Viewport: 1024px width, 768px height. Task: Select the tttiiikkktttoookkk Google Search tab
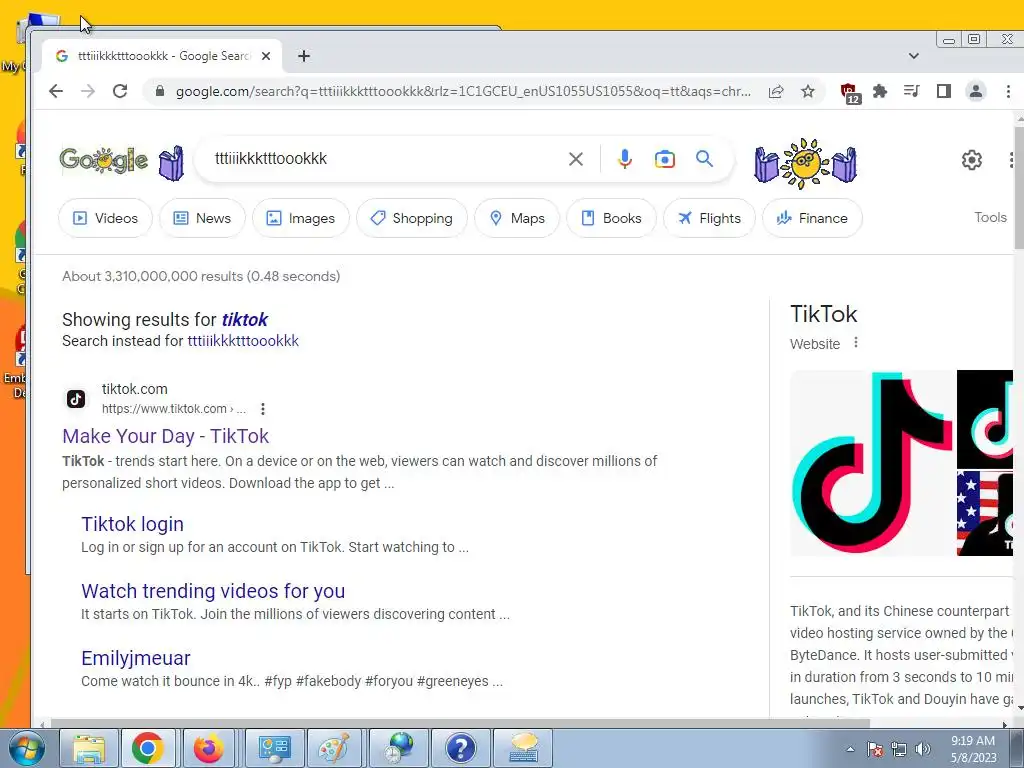(x=162, y=56)
